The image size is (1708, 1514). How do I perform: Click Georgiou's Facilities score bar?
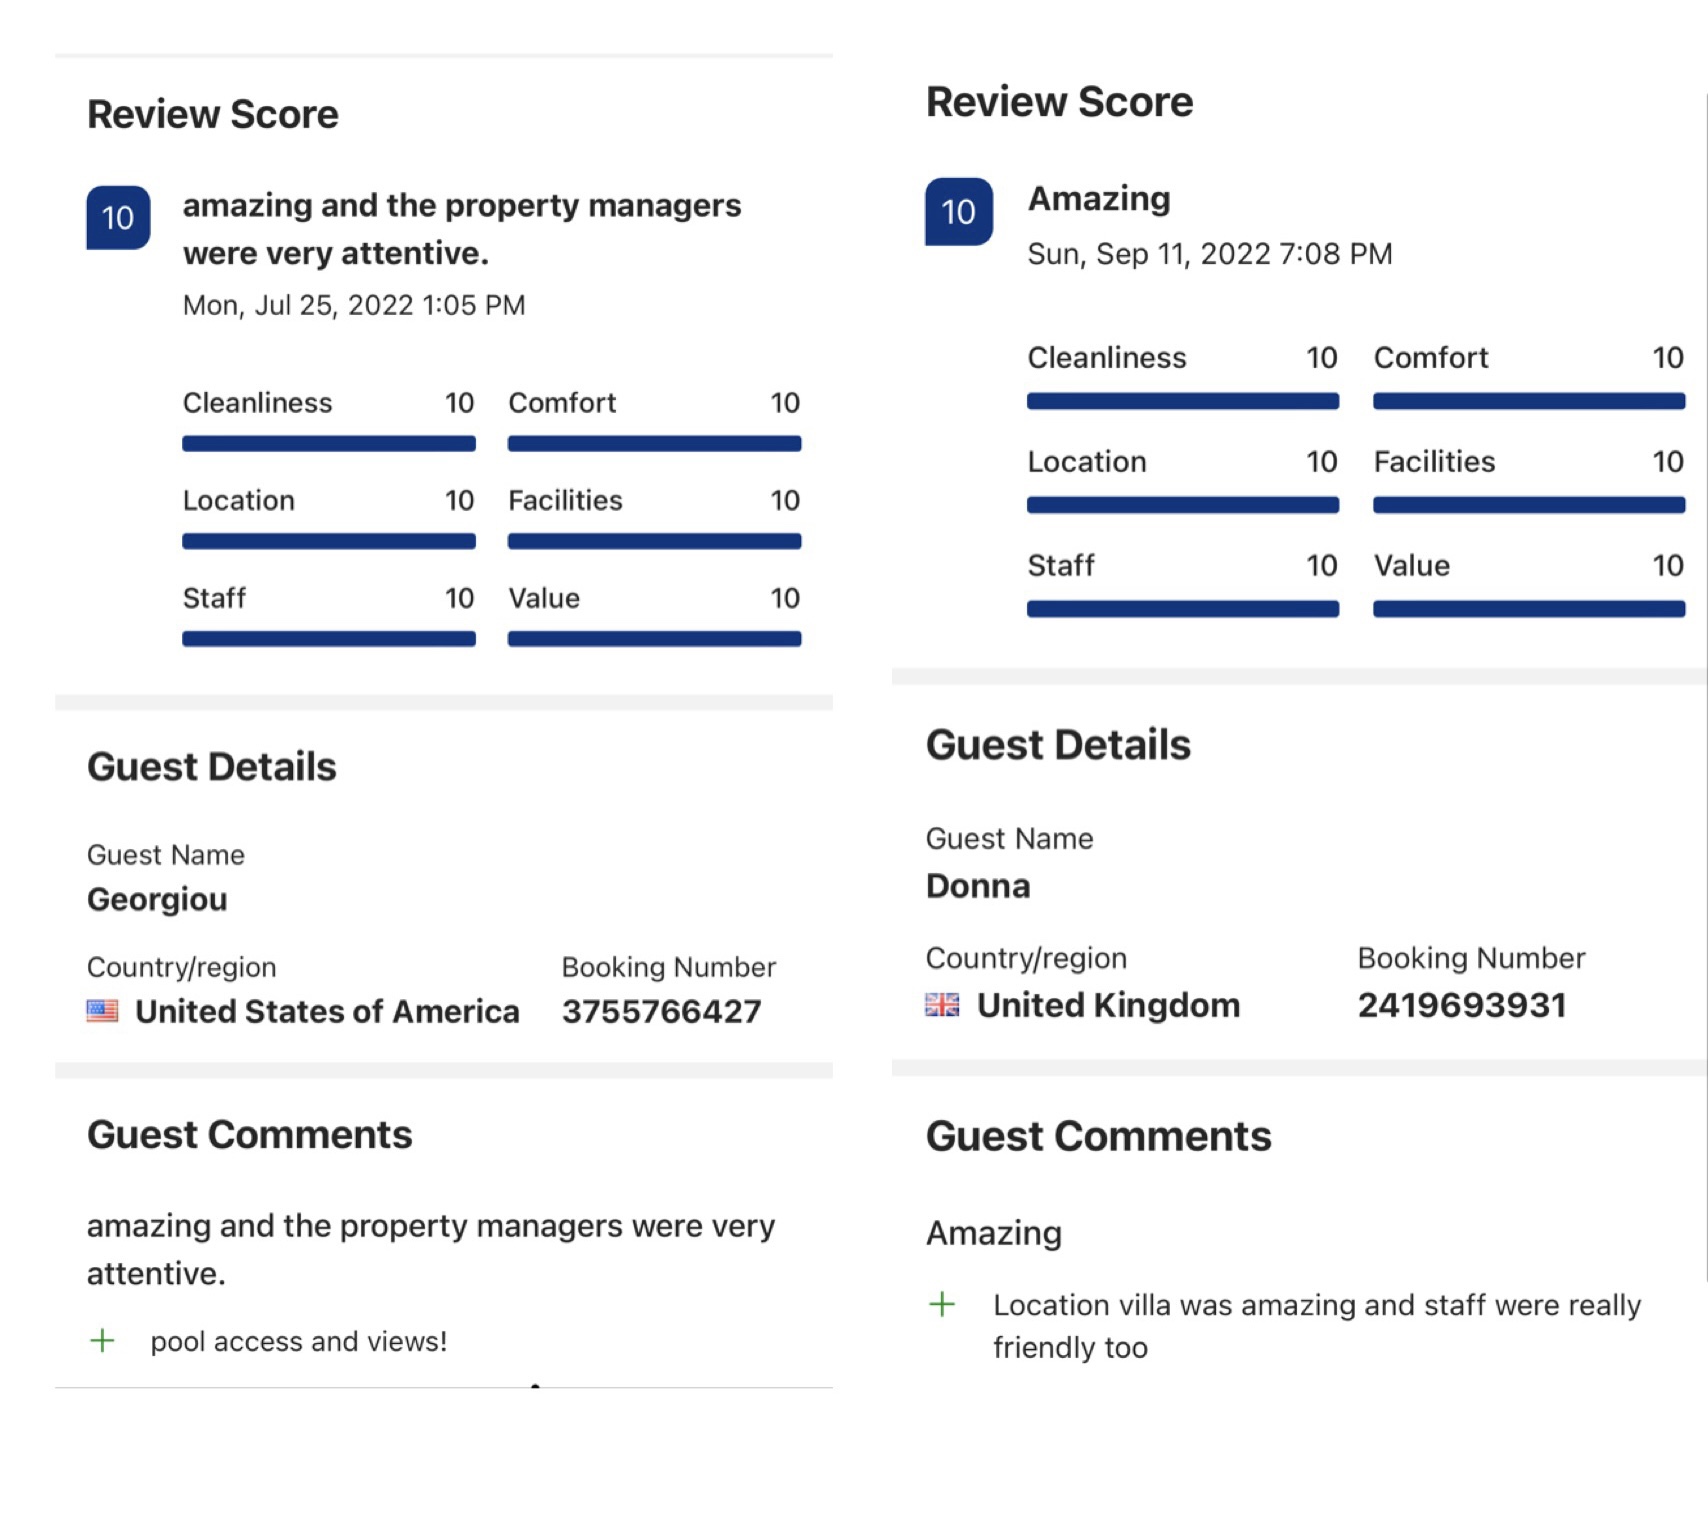tap(654, 541)
